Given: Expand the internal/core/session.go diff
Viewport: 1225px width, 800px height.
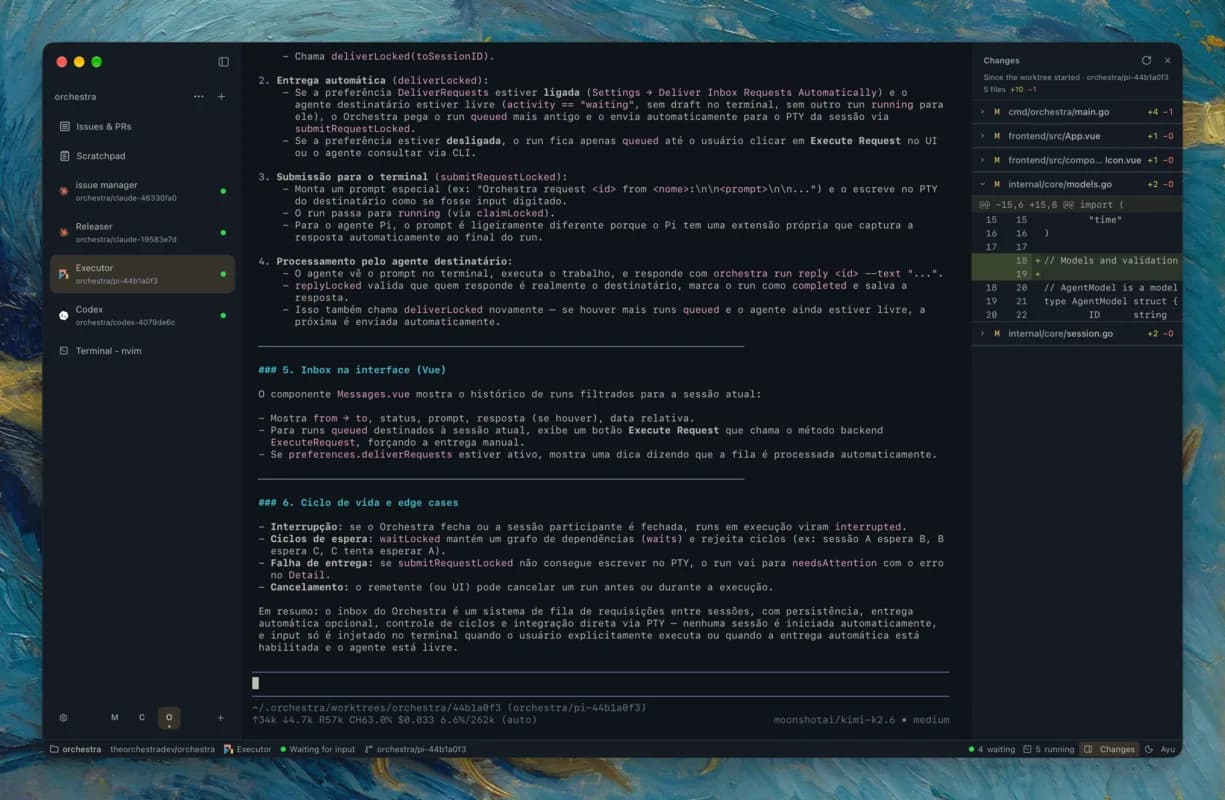Looking at the screenshot, I should click(x=983, y=334).
